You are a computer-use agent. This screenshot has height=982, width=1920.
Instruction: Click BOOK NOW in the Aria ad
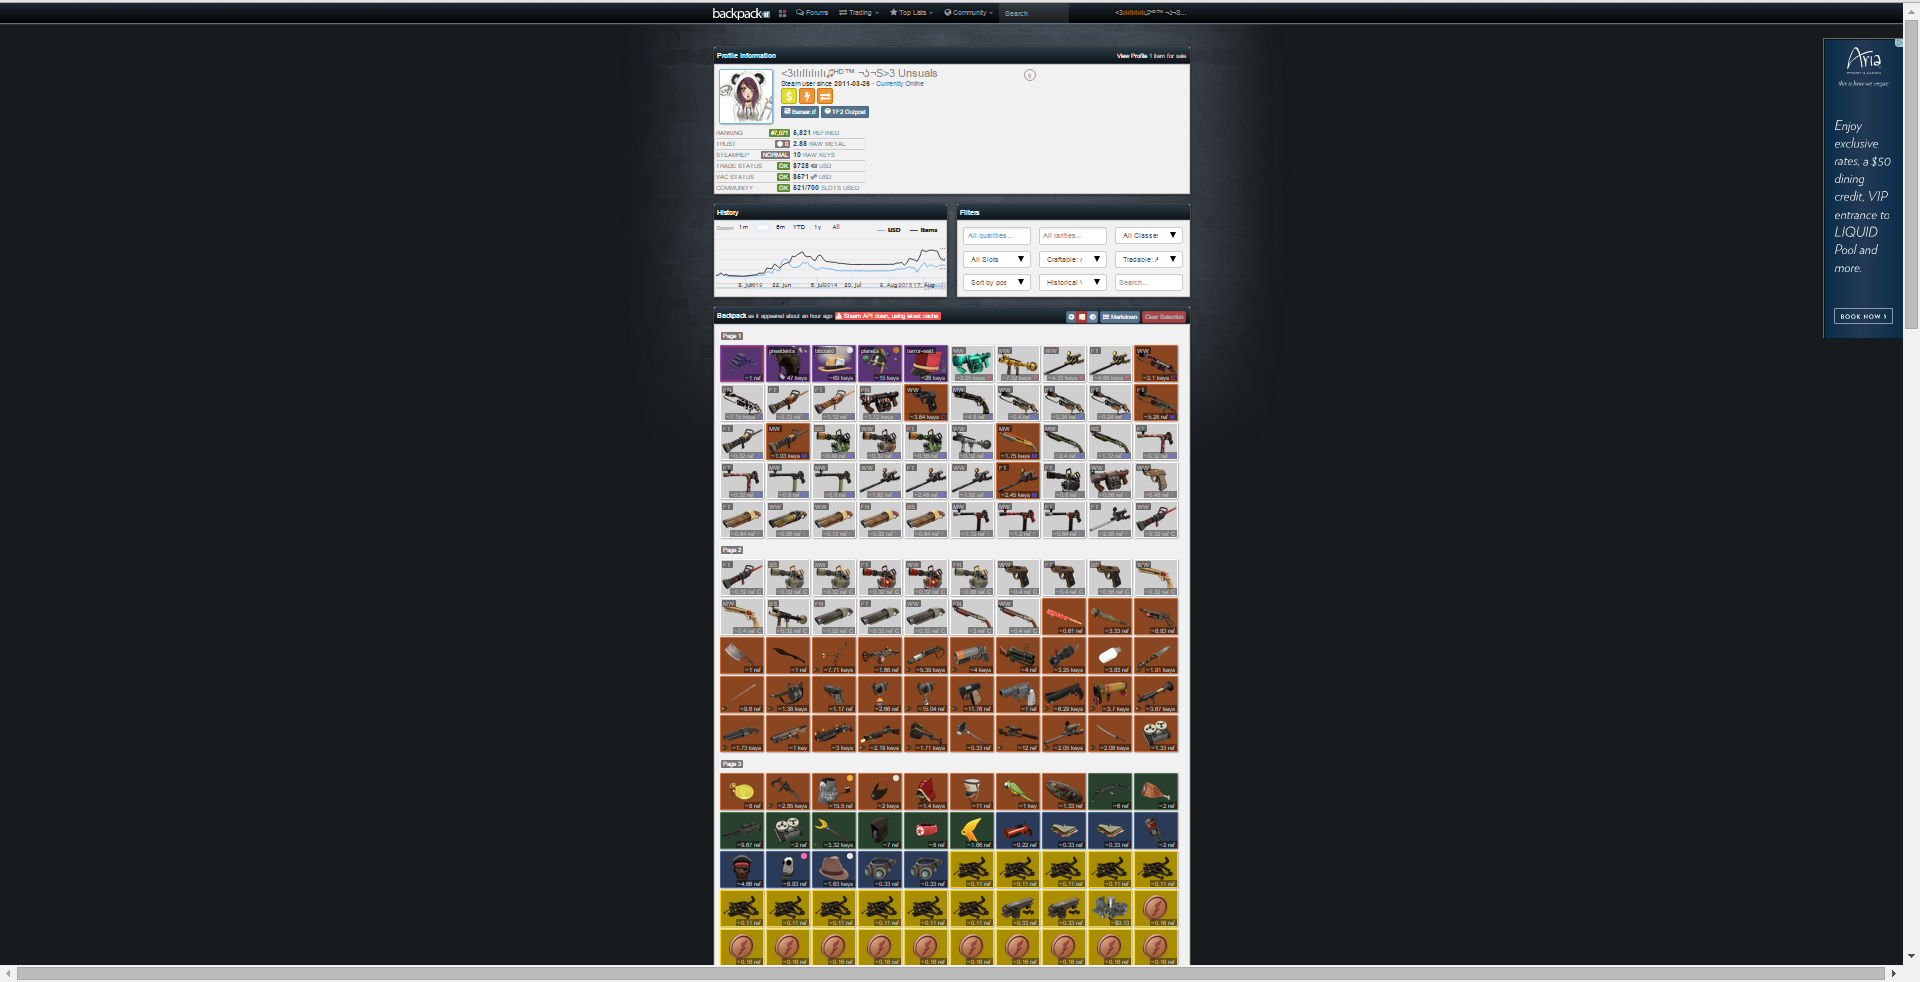point(1863,316)
